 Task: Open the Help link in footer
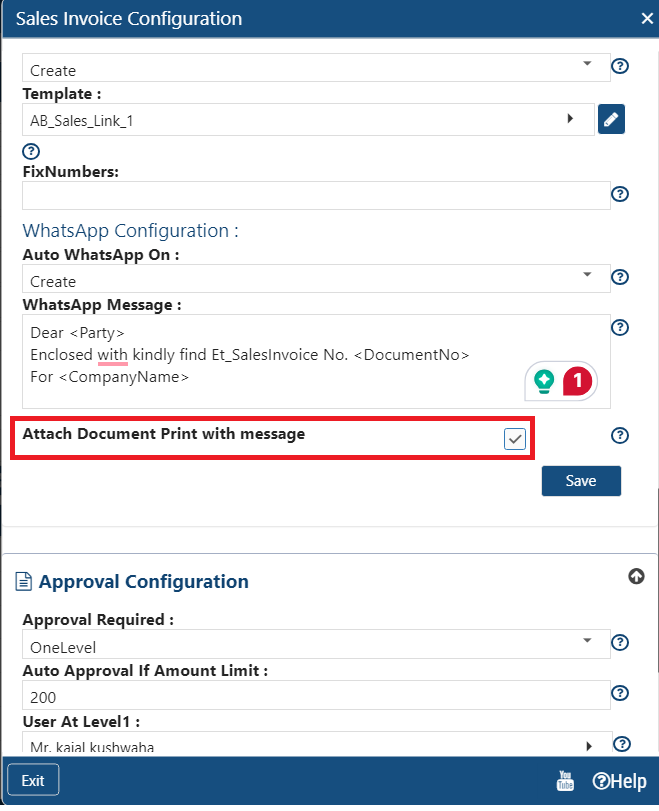click(619, 781)
